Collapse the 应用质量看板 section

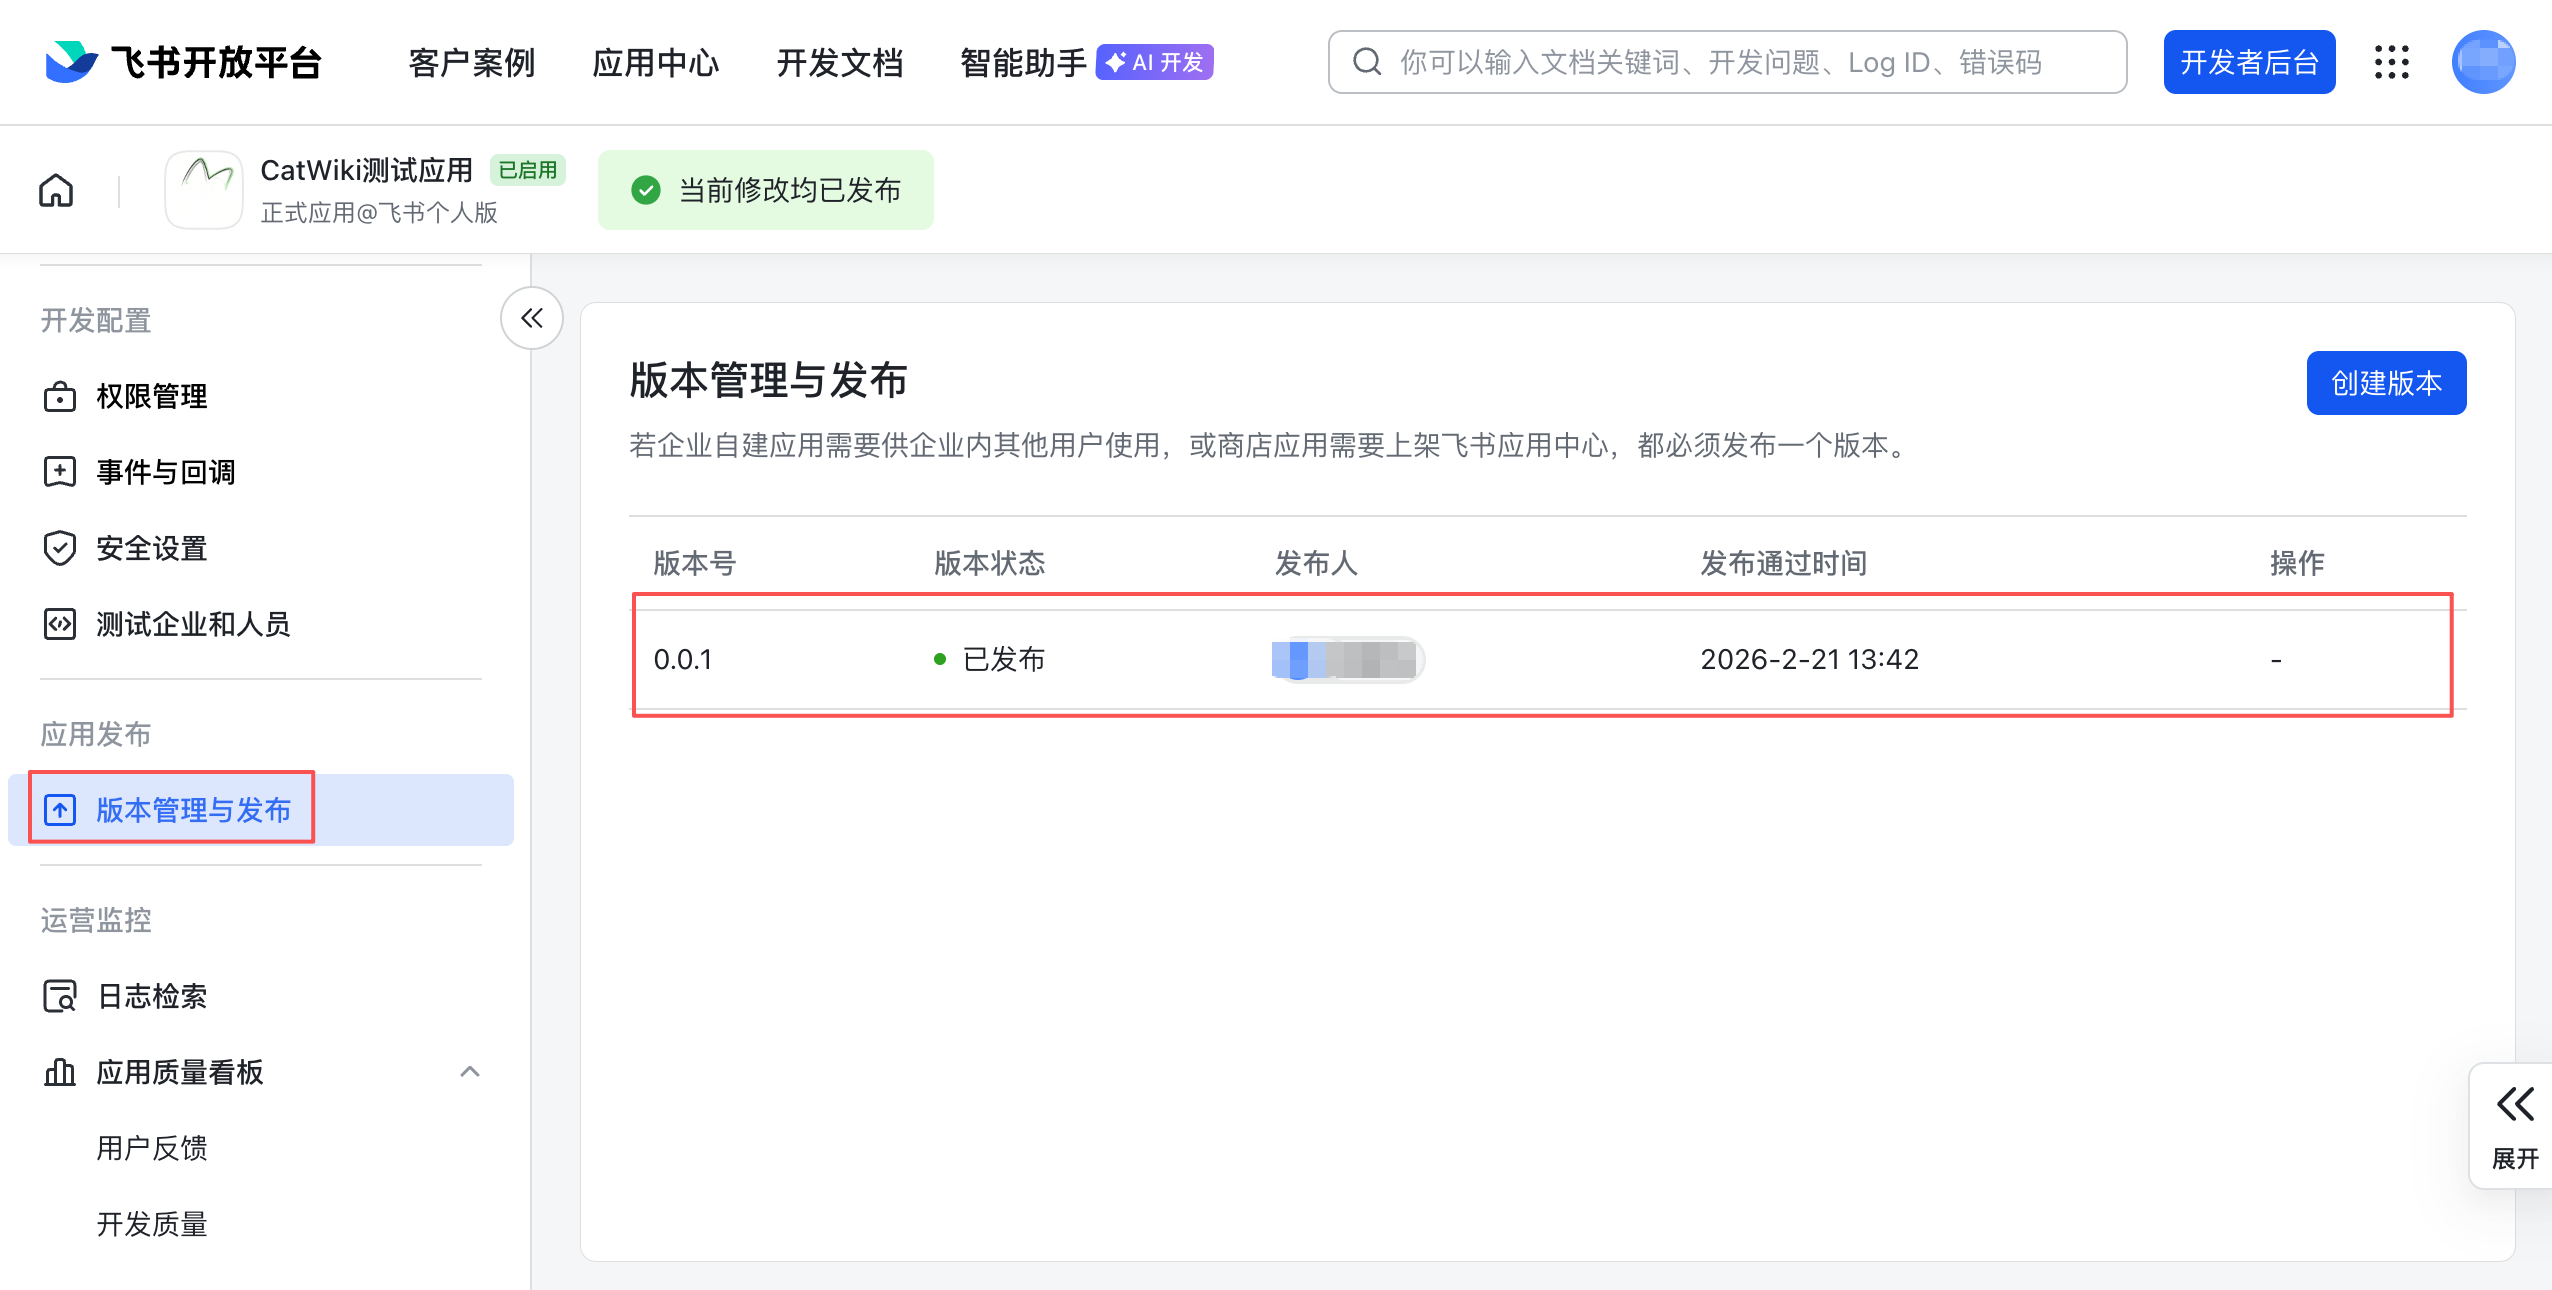coord(471,1072)
